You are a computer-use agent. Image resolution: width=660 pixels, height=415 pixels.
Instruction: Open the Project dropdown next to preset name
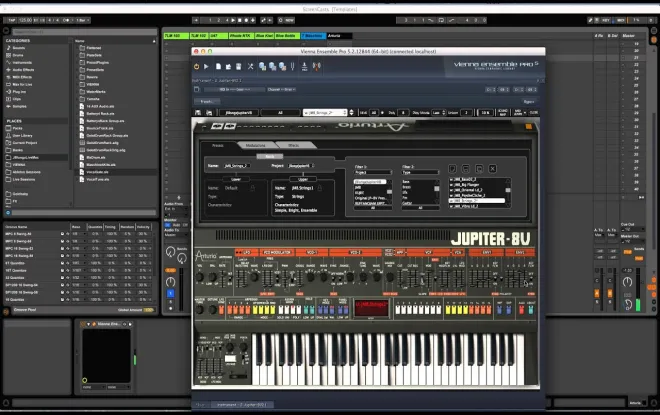coord(301,166)
